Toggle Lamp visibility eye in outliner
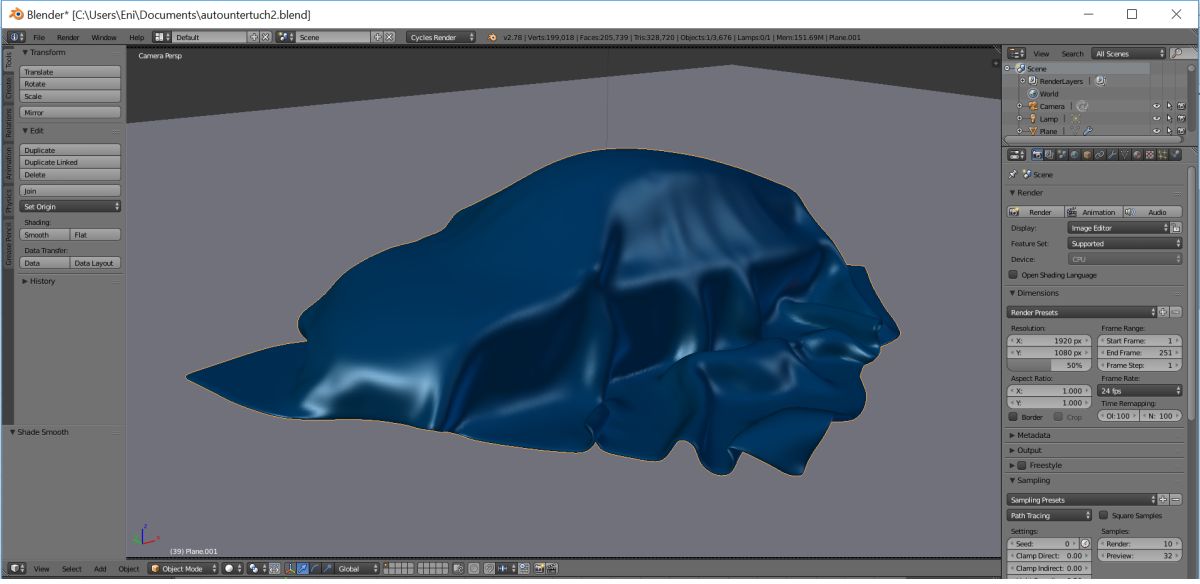This screenshot has width=1200, height=584. (x=1157, y=119)
